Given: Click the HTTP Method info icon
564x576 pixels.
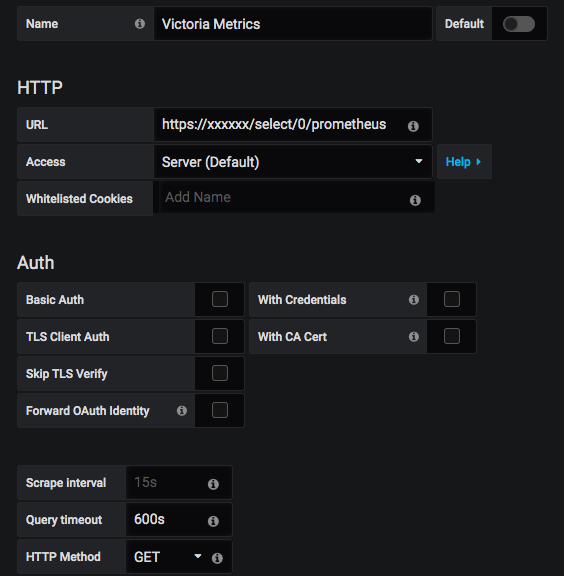Looking at the screenshot, I should (217, 558).
